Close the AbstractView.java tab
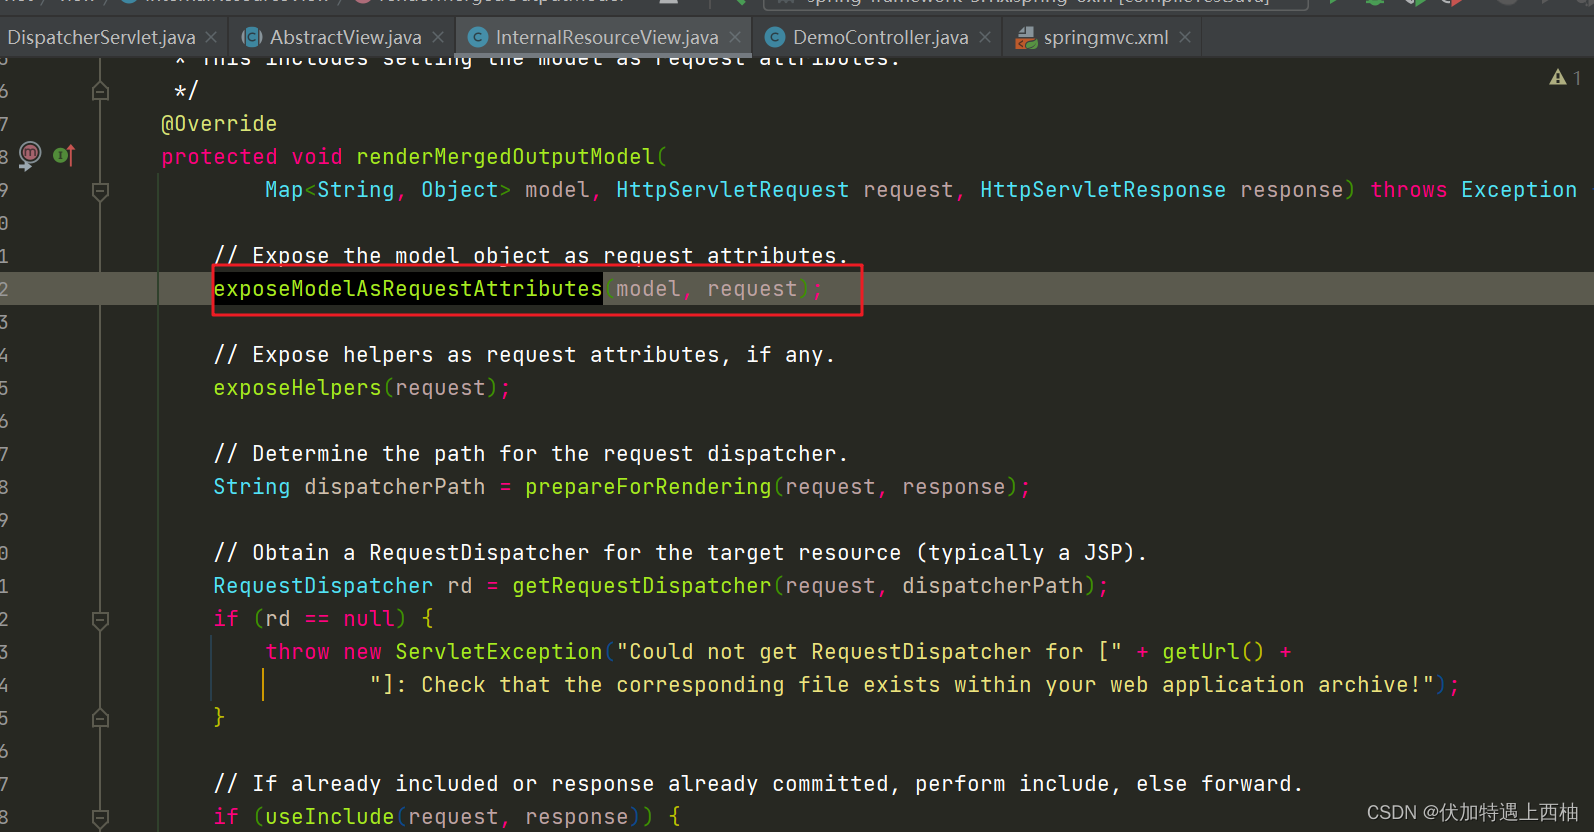The height and width of the screenshot is (832, 1594). [438, 38]
